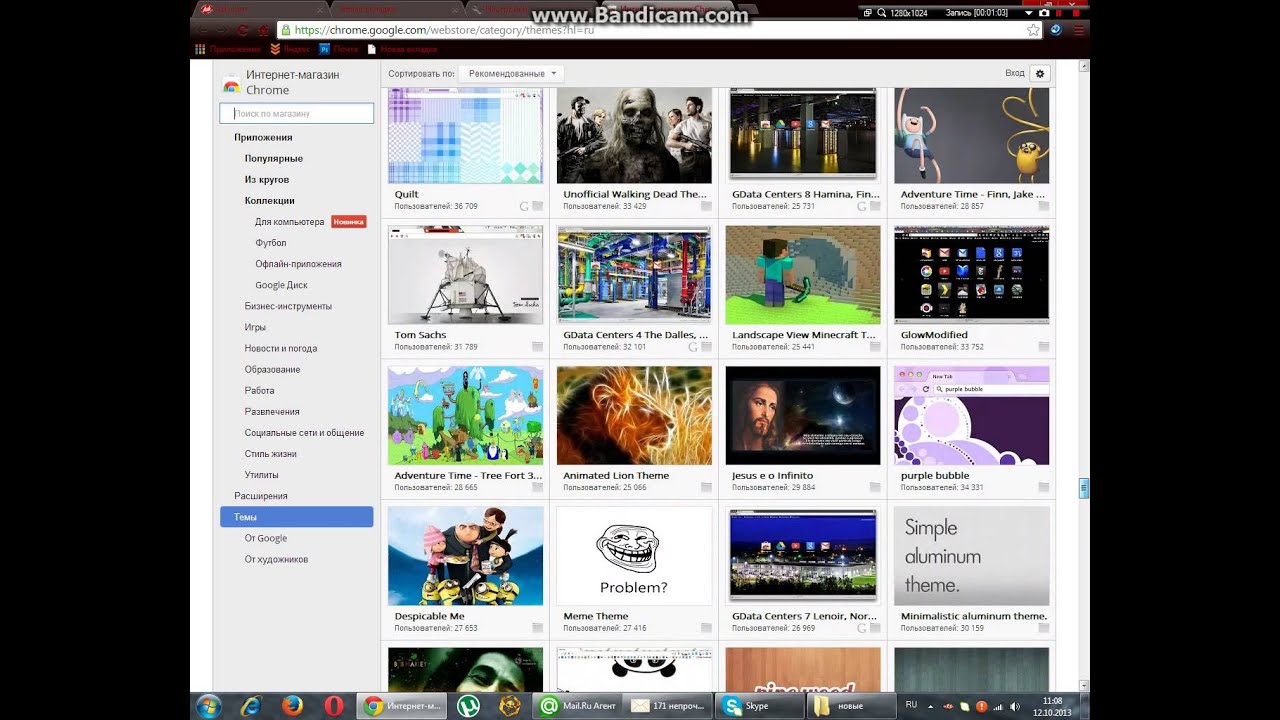Select the 'Приложения' category
Viewport: 1280px width, 720px height.
click(263, 137)
